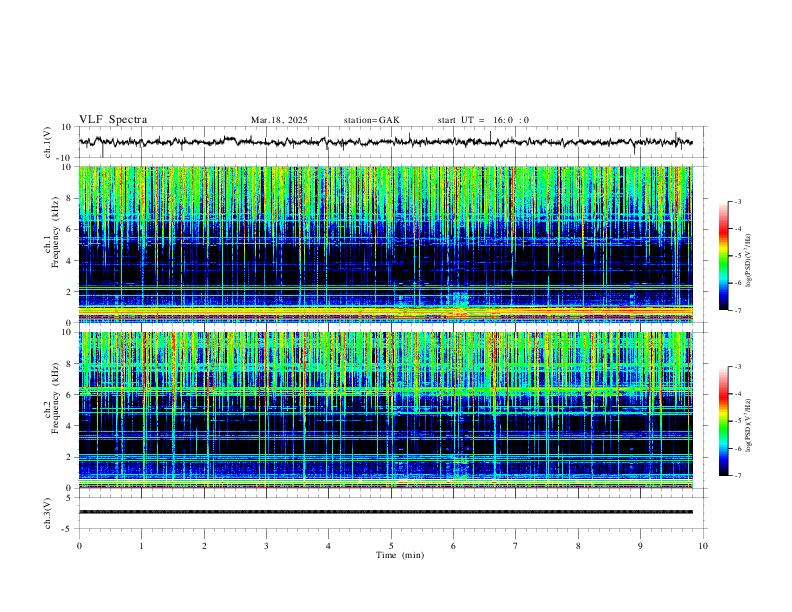Image resolution: width=792 pixels, height=612 pixels.
Task: Click the "start UT = 16:0 :0" text
Action: (x=483, y=120)
